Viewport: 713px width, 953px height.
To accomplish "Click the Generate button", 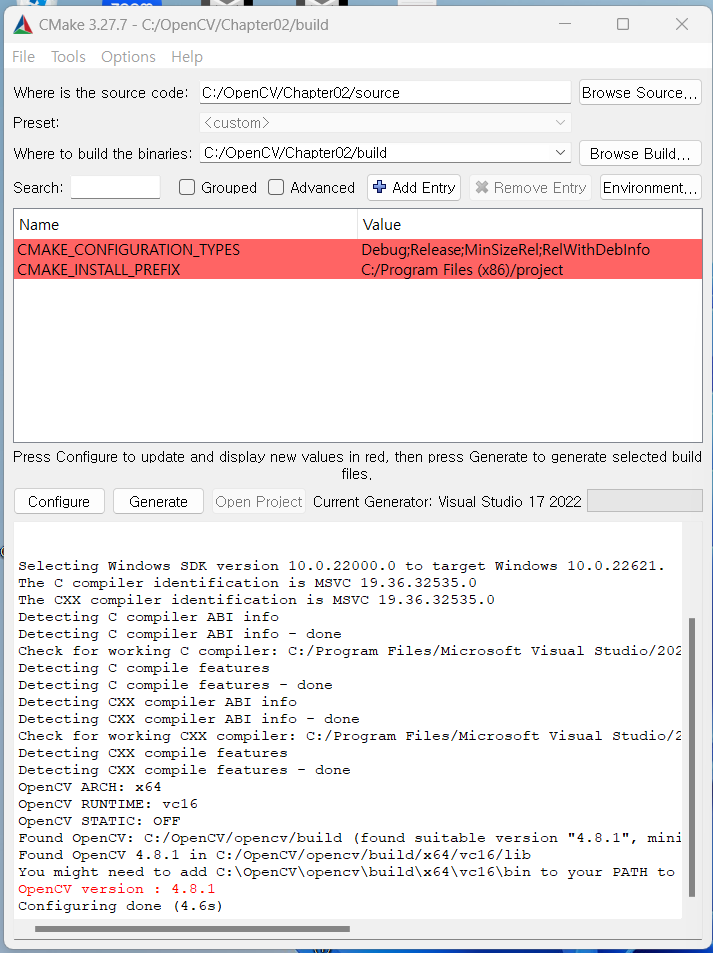I will [x=158, y=501].
